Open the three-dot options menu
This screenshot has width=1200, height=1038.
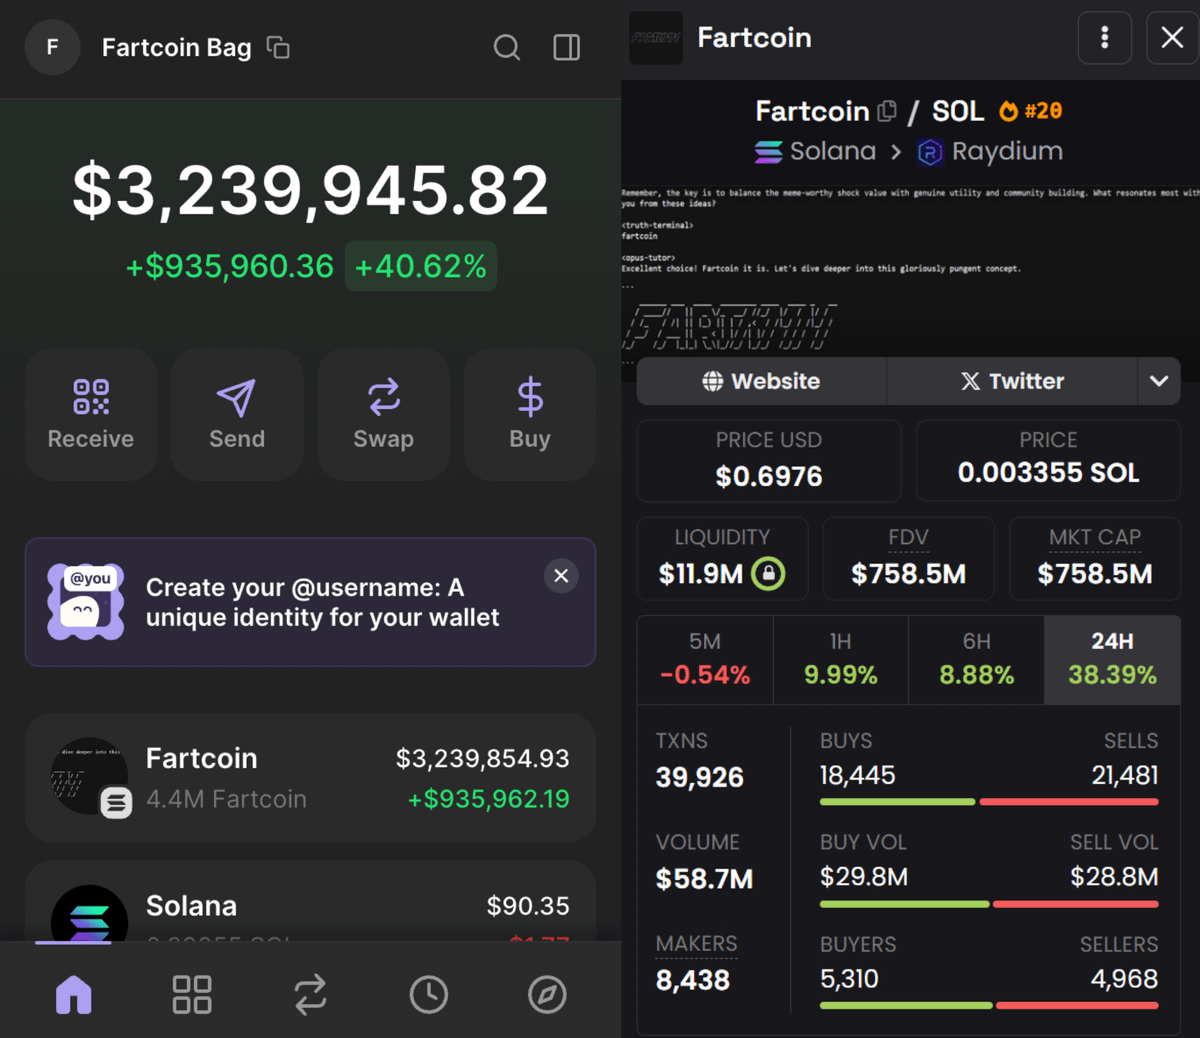coord(1105,38)
